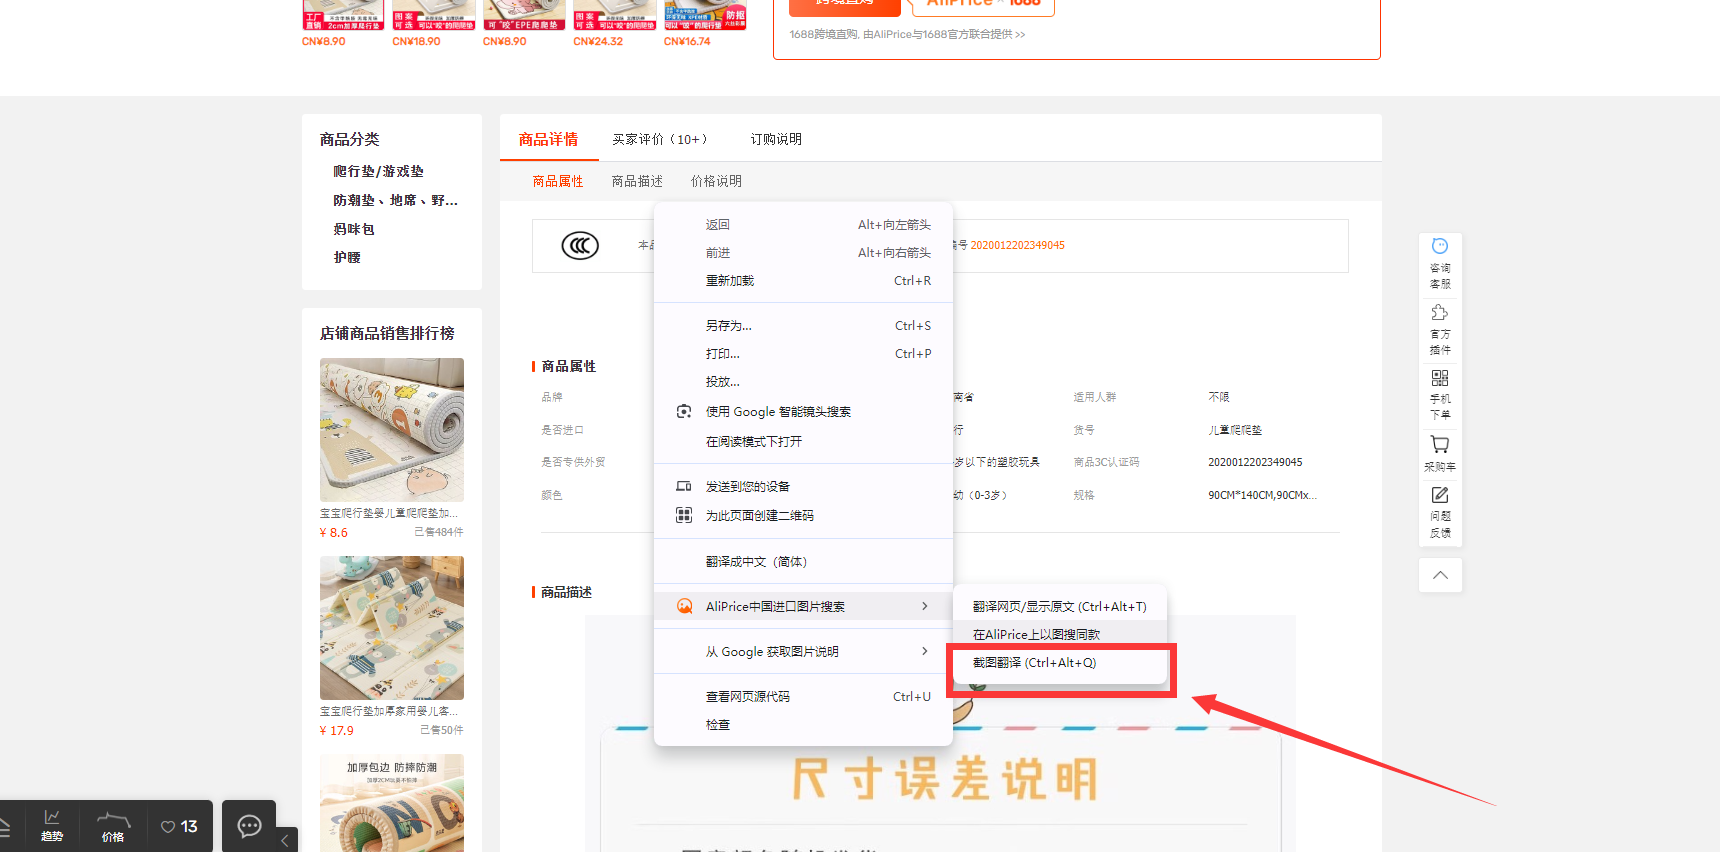Open the first ranked mat product thumbnail ¥8.6
Screen dimensions: 1720x852
pos(392,430)
